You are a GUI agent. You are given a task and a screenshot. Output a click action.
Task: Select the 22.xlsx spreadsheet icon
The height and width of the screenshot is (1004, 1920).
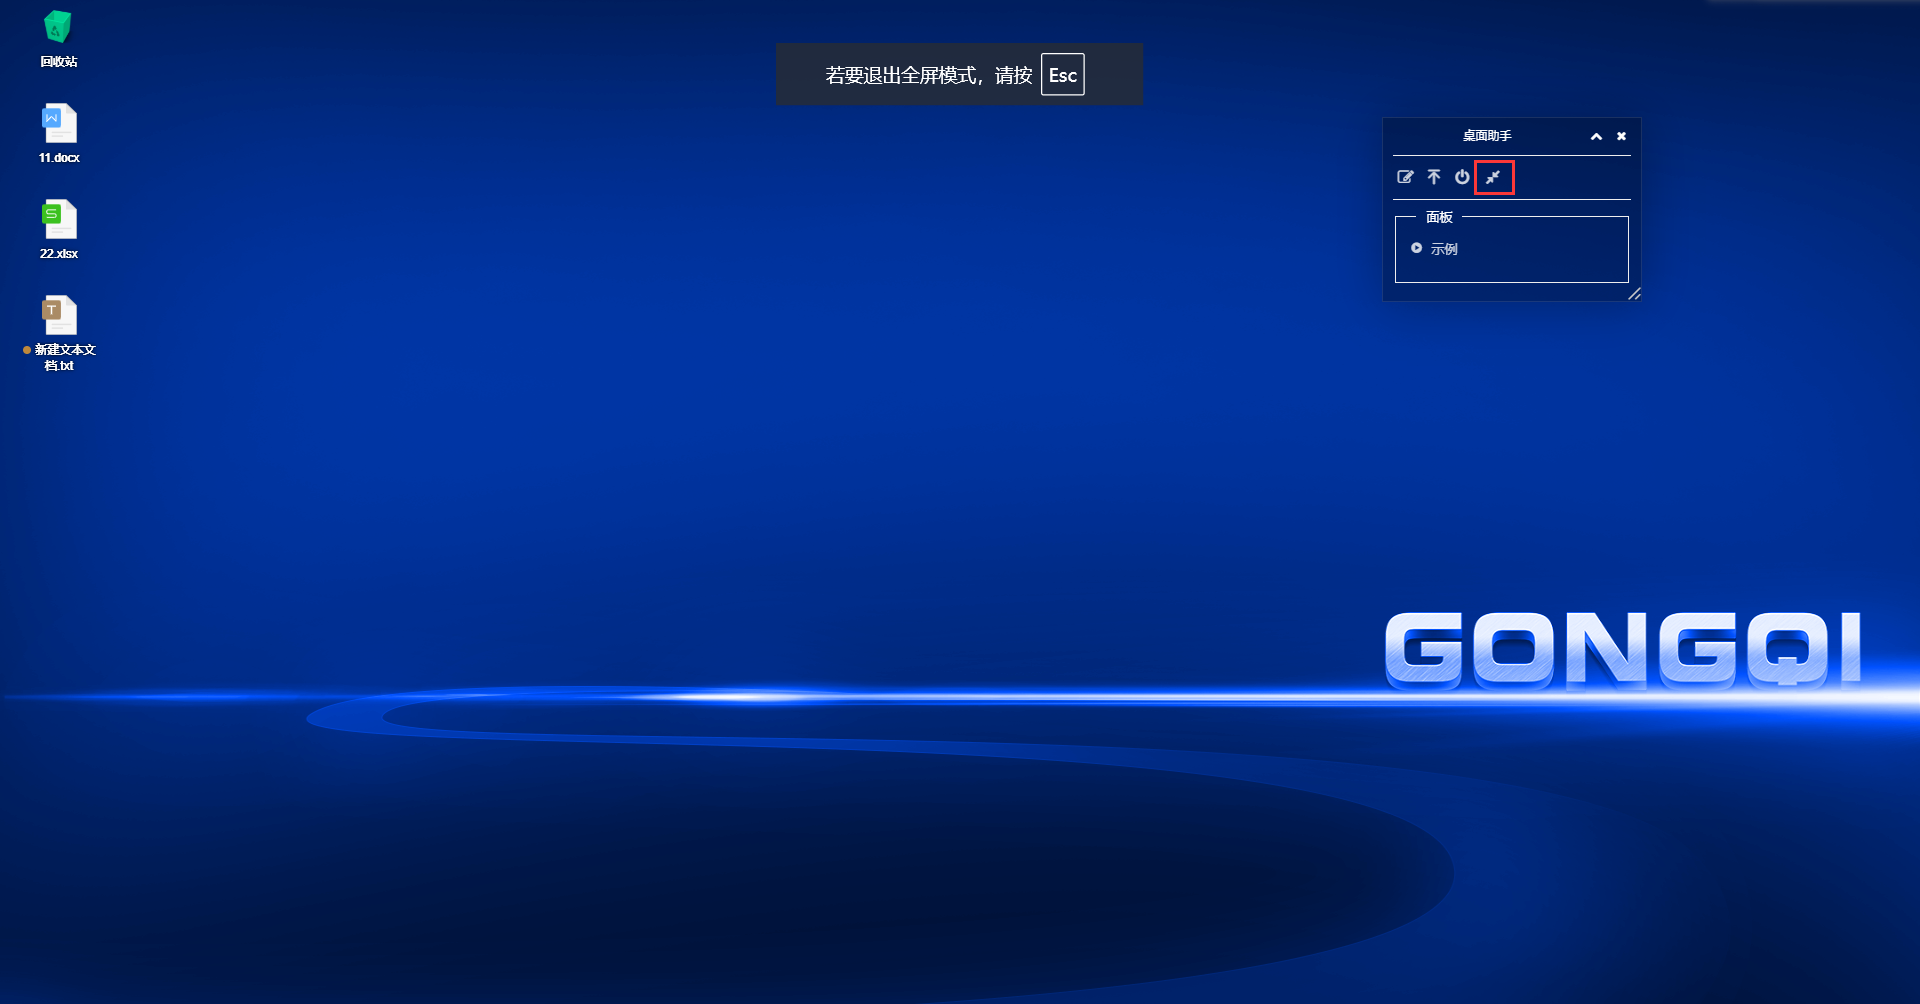point(59,219)
